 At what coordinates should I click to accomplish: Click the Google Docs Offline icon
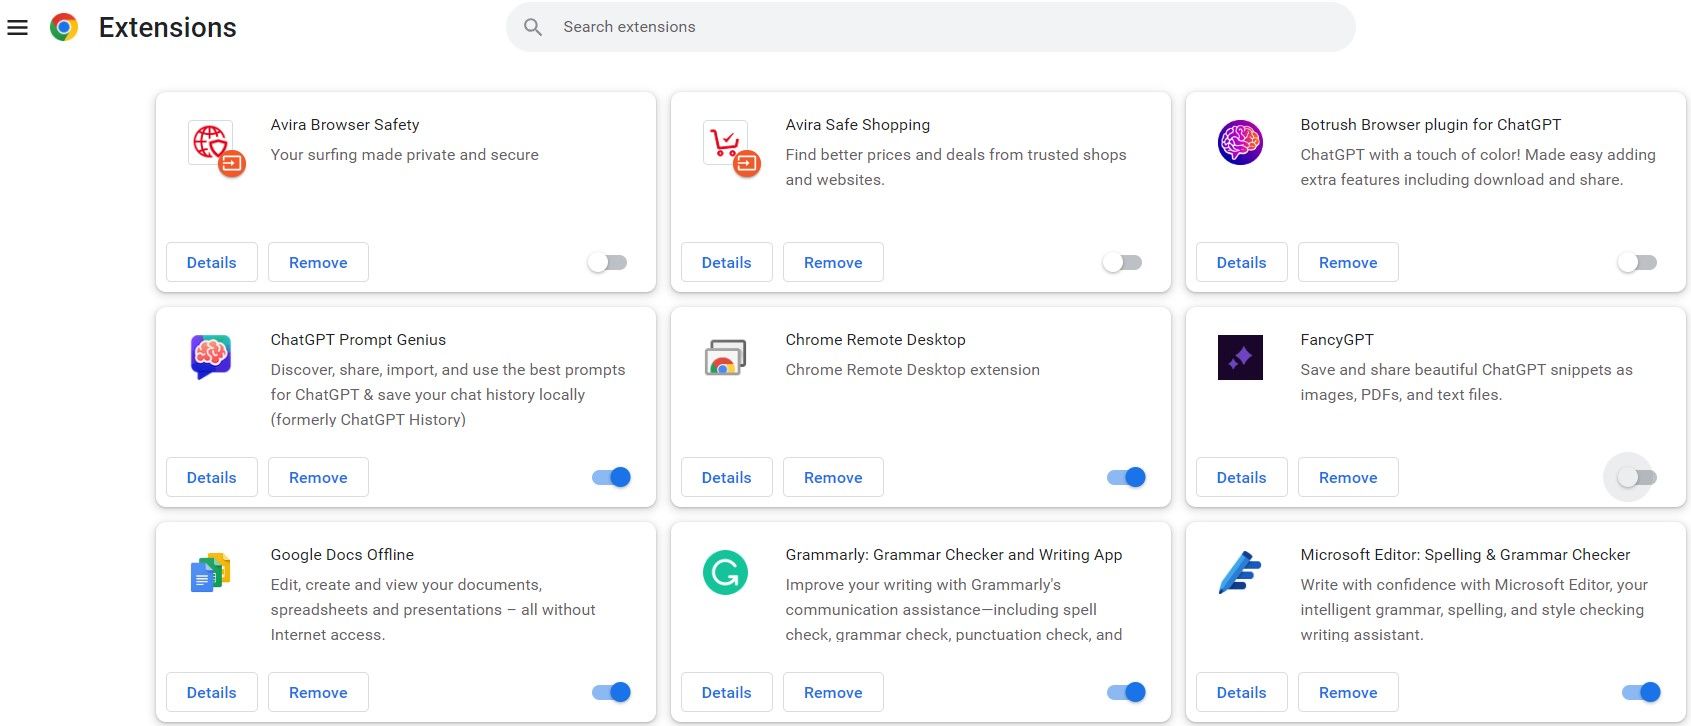211,573
